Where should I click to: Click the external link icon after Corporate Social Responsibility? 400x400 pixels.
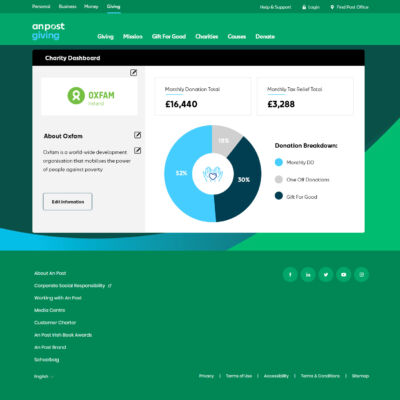pos(110,286)
